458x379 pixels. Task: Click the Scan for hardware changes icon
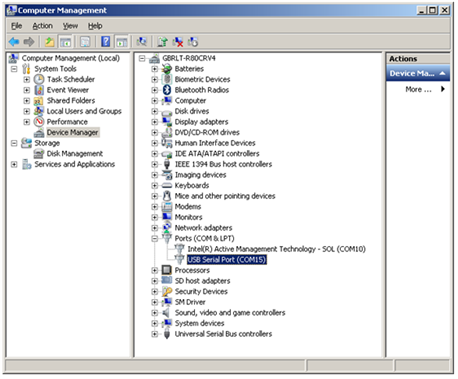point(142,42)
